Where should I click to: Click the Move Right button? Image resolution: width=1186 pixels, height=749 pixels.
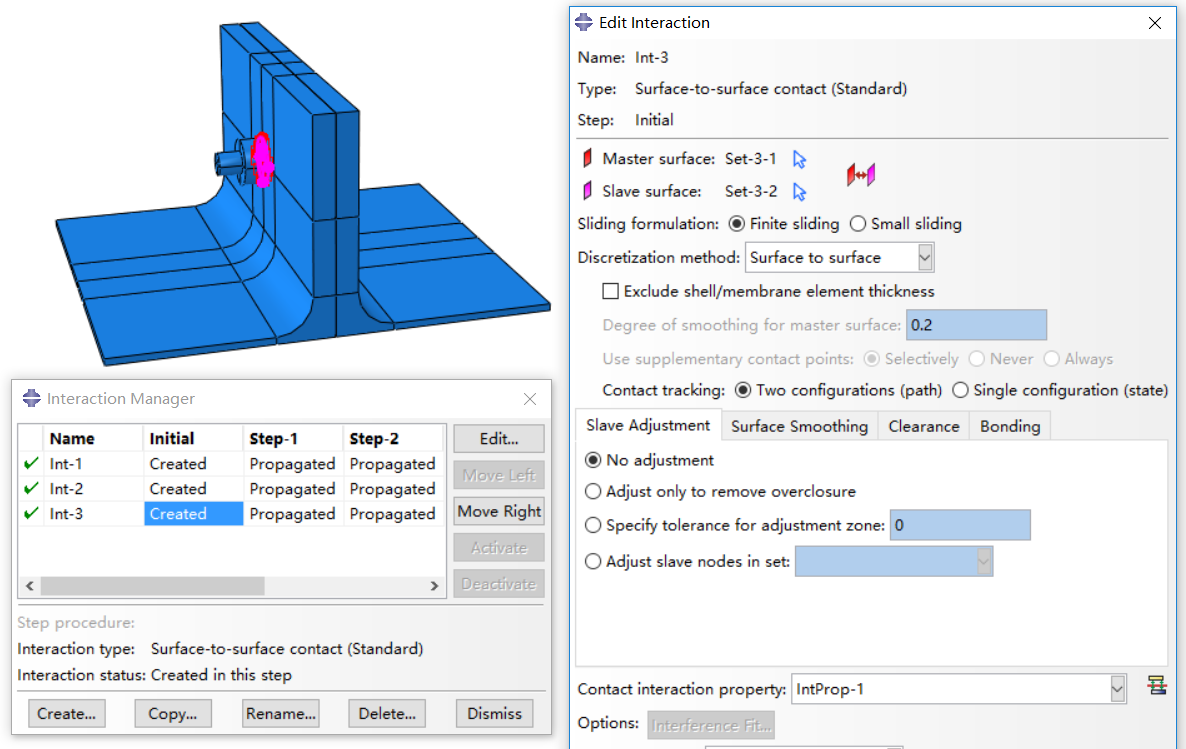pos(498,511)
